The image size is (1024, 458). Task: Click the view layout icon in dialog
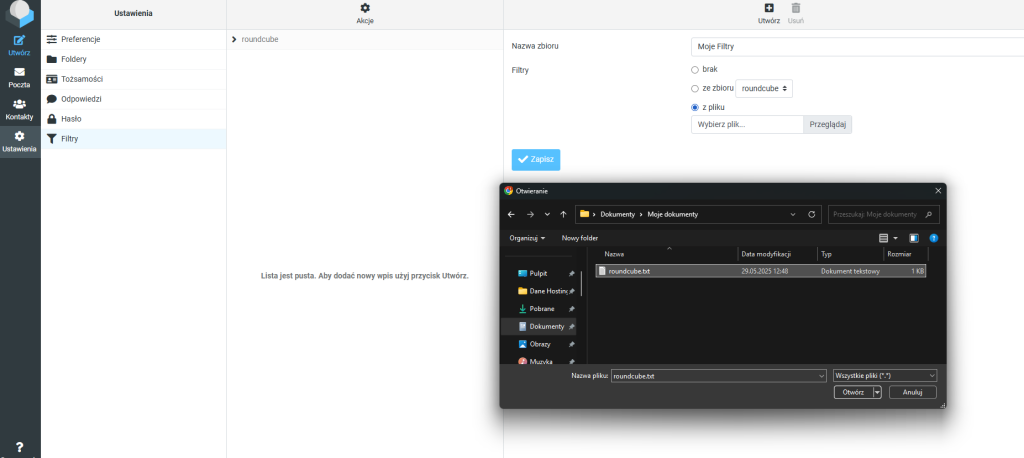point(884,238)
